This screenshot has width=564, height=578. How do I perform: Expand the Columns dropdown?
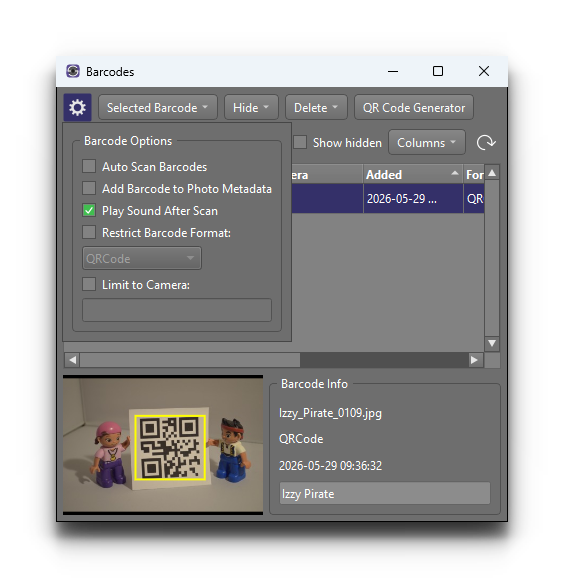[x=427, y=143]
